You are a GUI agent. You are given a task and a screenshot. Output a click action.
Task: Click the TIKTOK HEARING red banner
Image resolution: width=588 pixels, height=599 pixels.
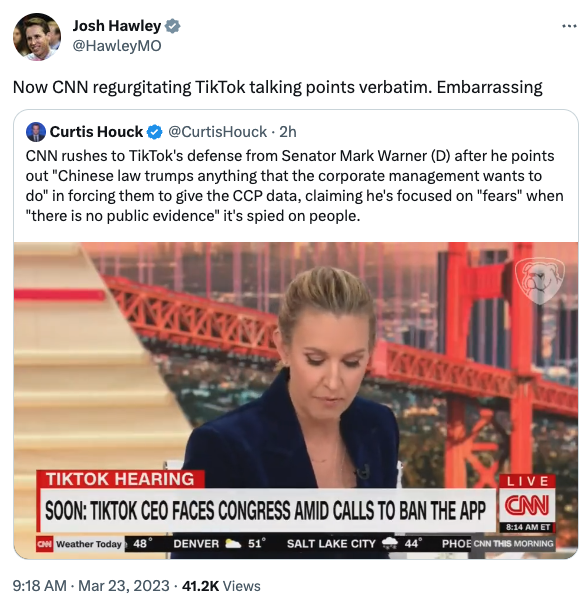(120, 479)
